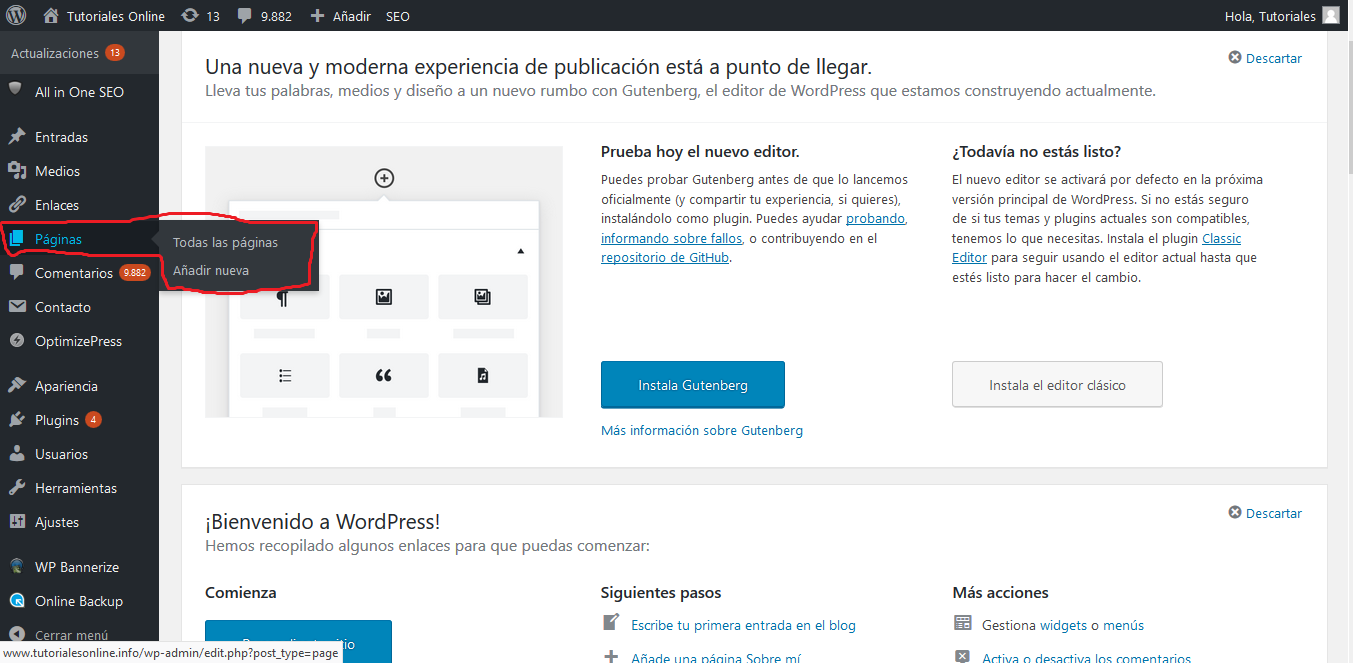
Task: Click the All in One SEO shield icon
Action: pyautogui.click(x=16, y=90)
